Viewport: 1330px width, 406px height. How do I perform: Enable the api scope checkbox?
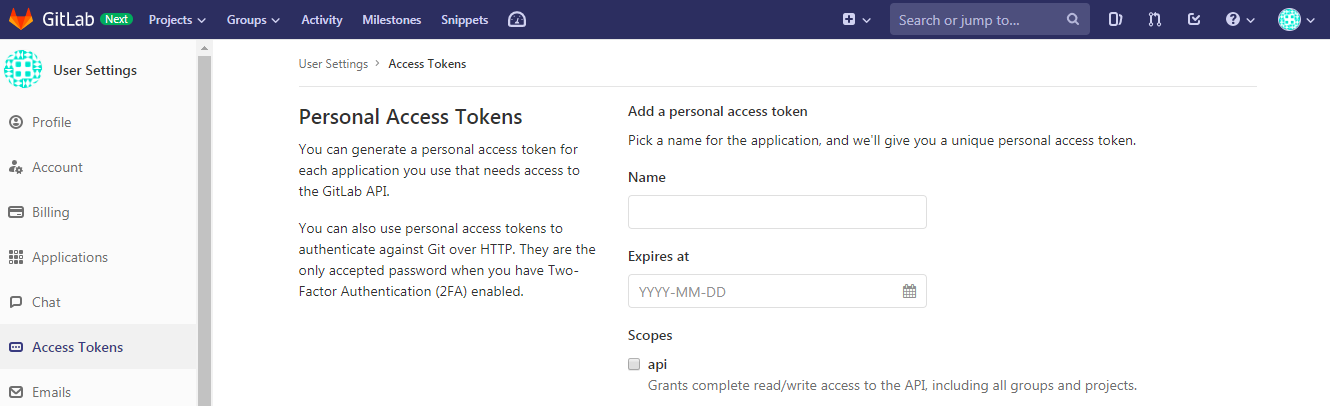(634, 364)
